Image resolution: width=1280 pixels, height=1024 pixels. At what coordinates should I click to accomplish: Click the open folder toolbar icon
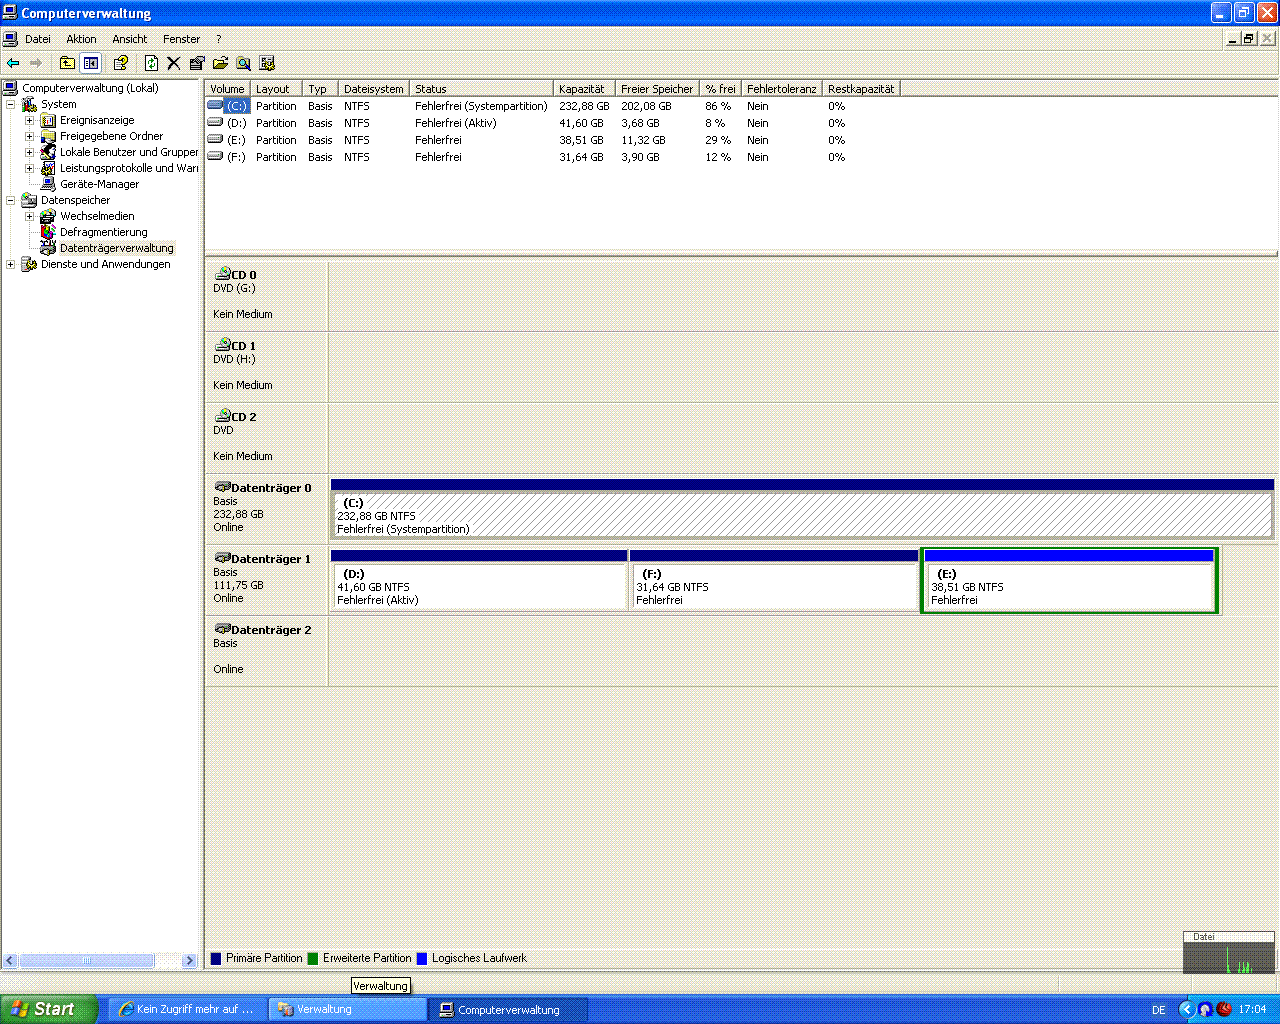pyautogui.click(x=220, y=63)
